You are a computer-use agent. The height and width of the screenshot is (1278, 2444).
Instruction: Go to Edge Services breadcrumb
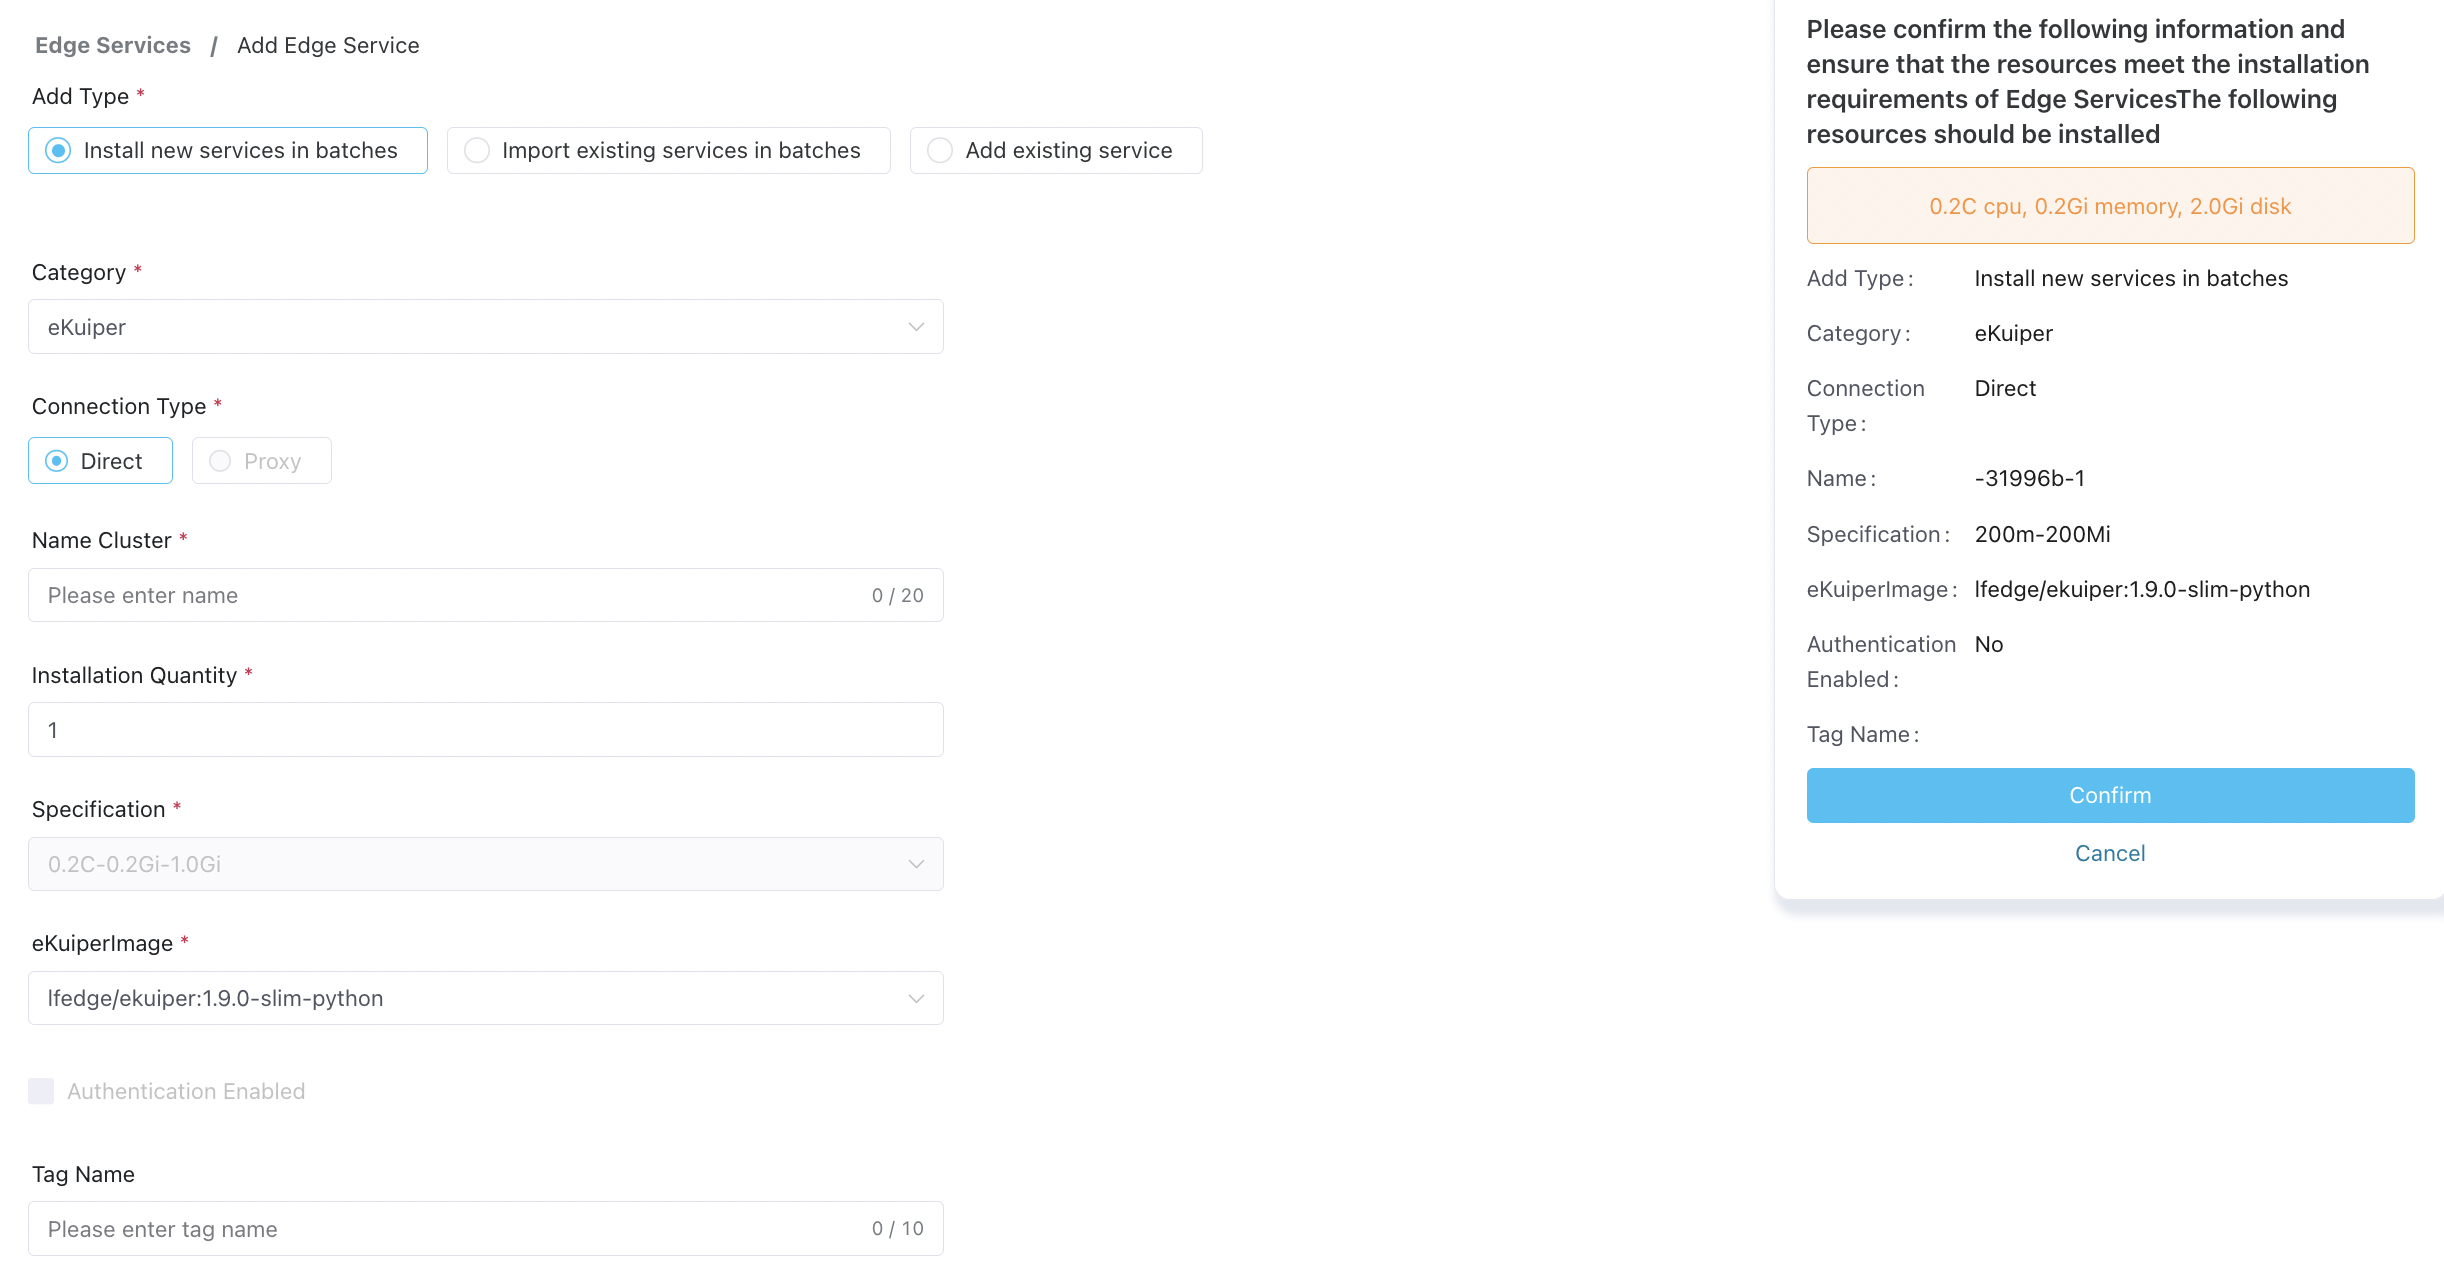(x=113, y=45)
